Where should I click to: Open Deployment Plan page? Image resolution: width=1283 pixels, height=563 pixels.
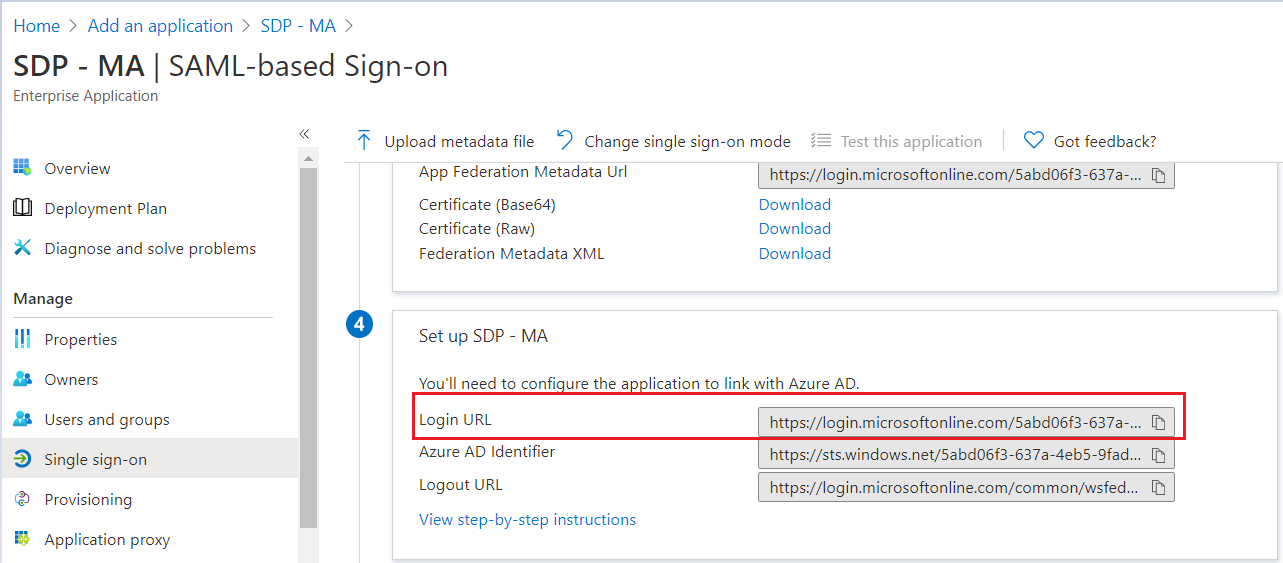pos(105,208)
